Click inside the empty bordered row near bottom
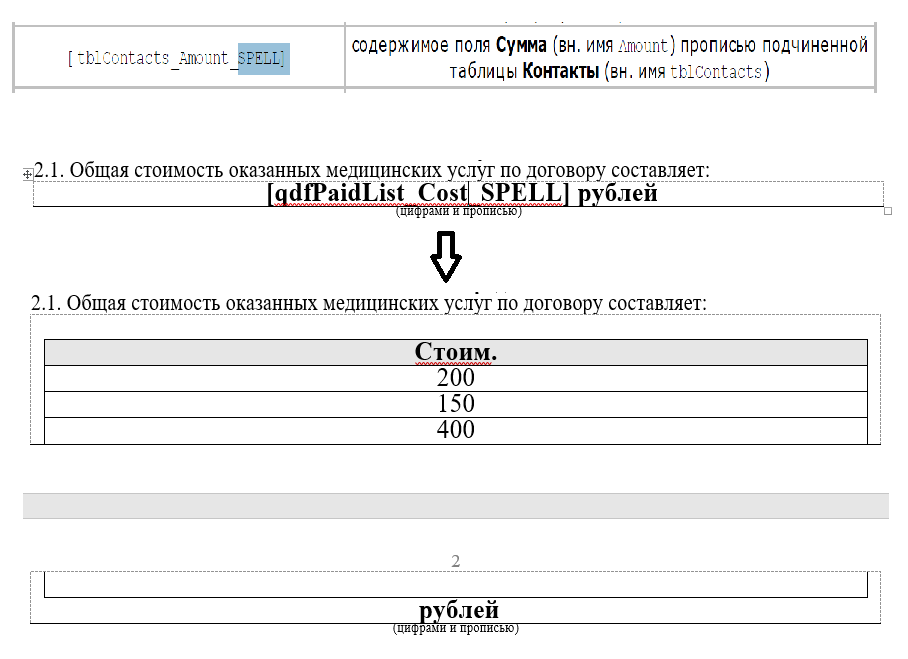Viewport: 908px width, 659px height. (x=455, y=583)
